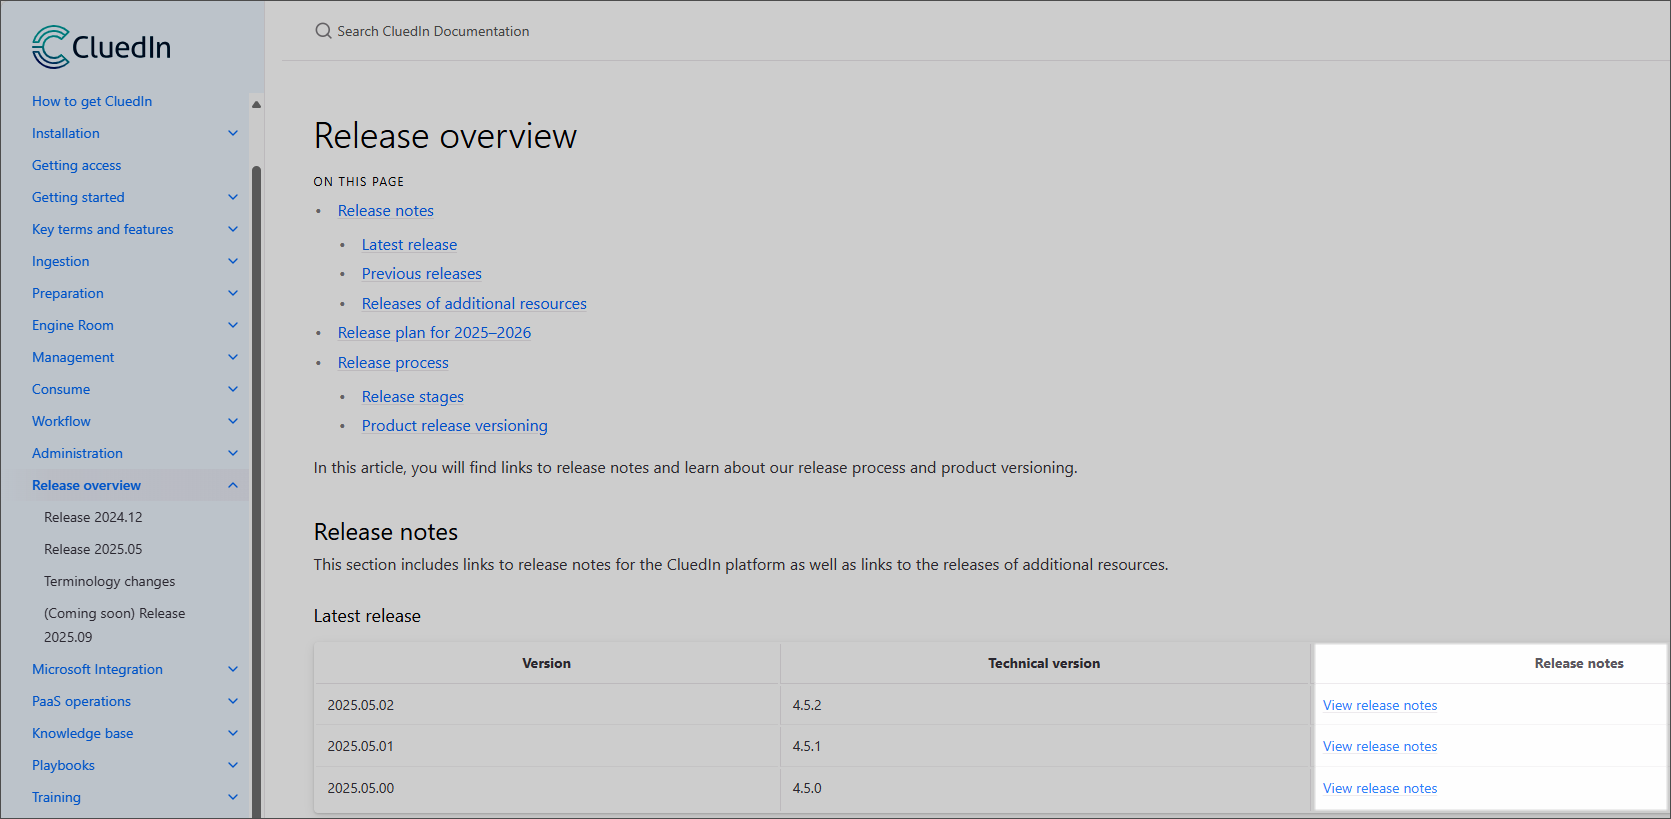Click the CluedIn logo
The width and height of the screenshot is (1671, 819).
(101, 47)
